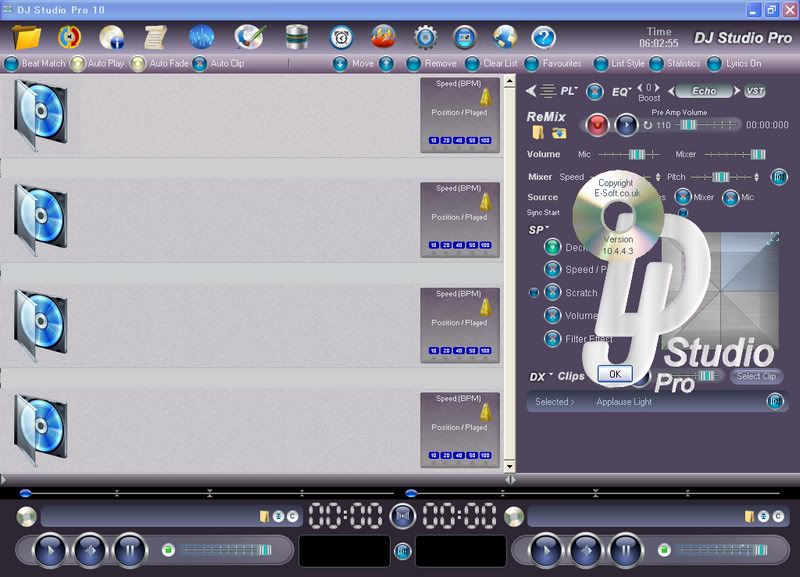Click the ReMix play button
The width and height of the screenshot is (800, 577).
(x=627, y=125)
